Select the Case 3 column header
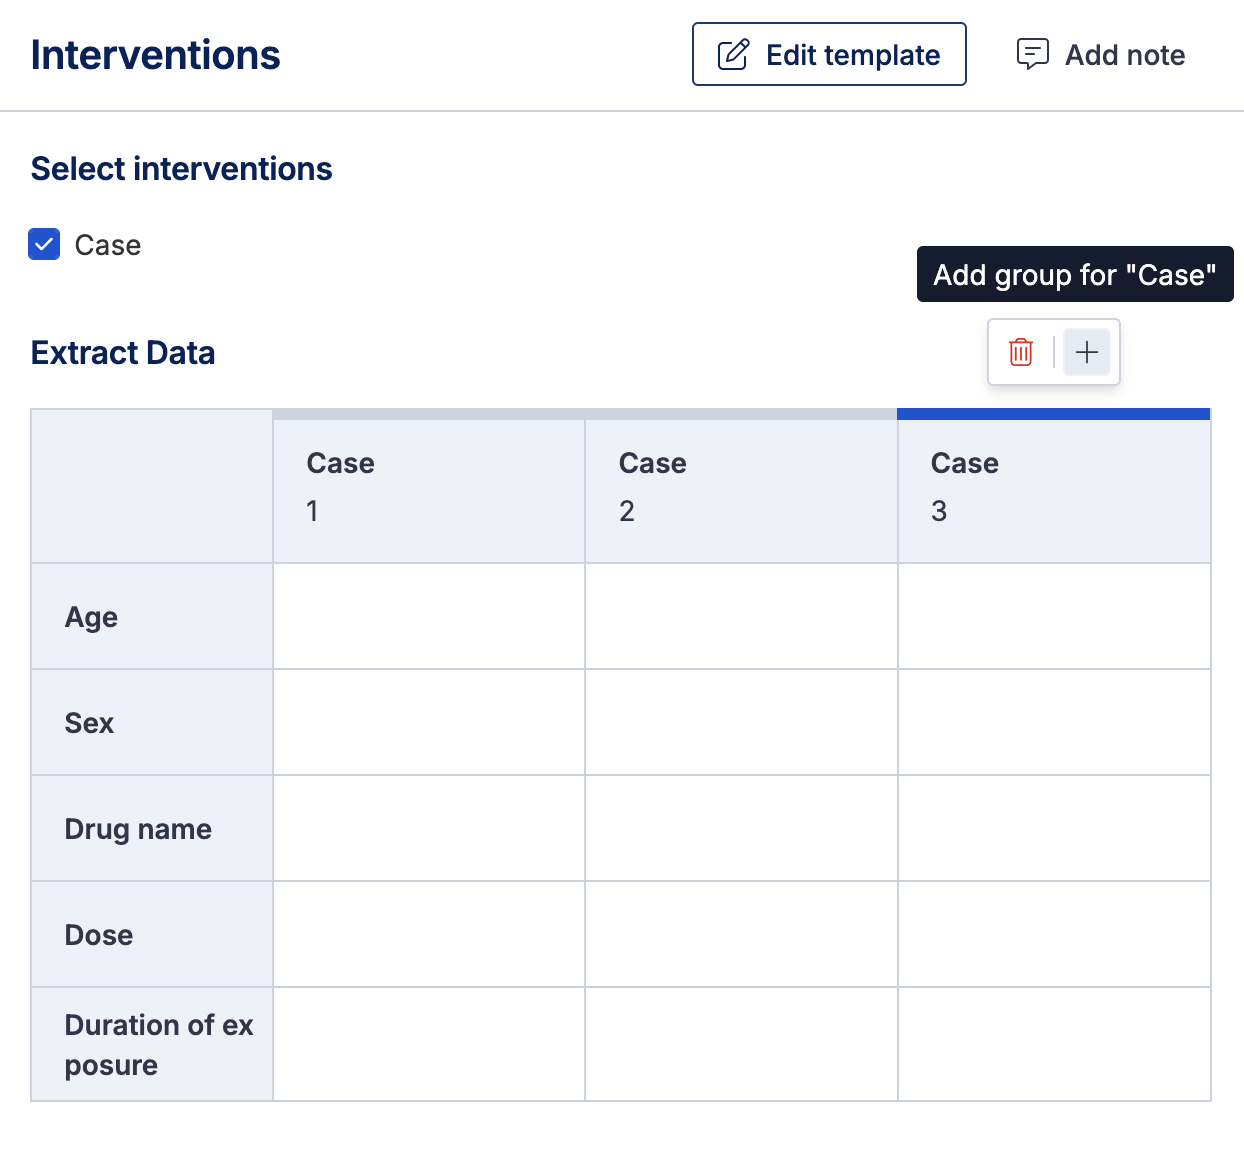 (1054, 490)
